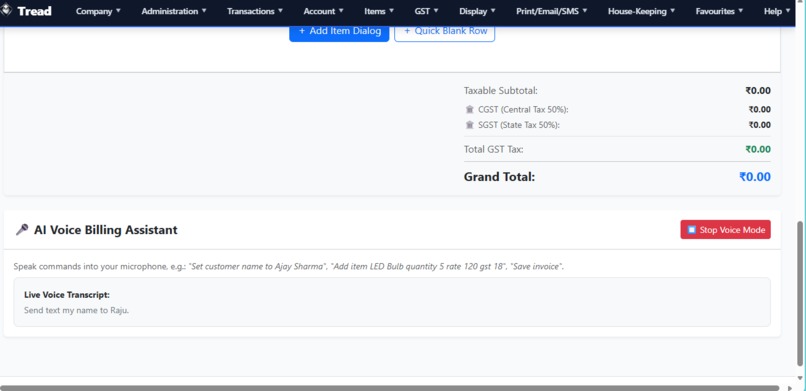The image size is (806, 391).
Task: Open the Transactions menu
Action: 255,11
